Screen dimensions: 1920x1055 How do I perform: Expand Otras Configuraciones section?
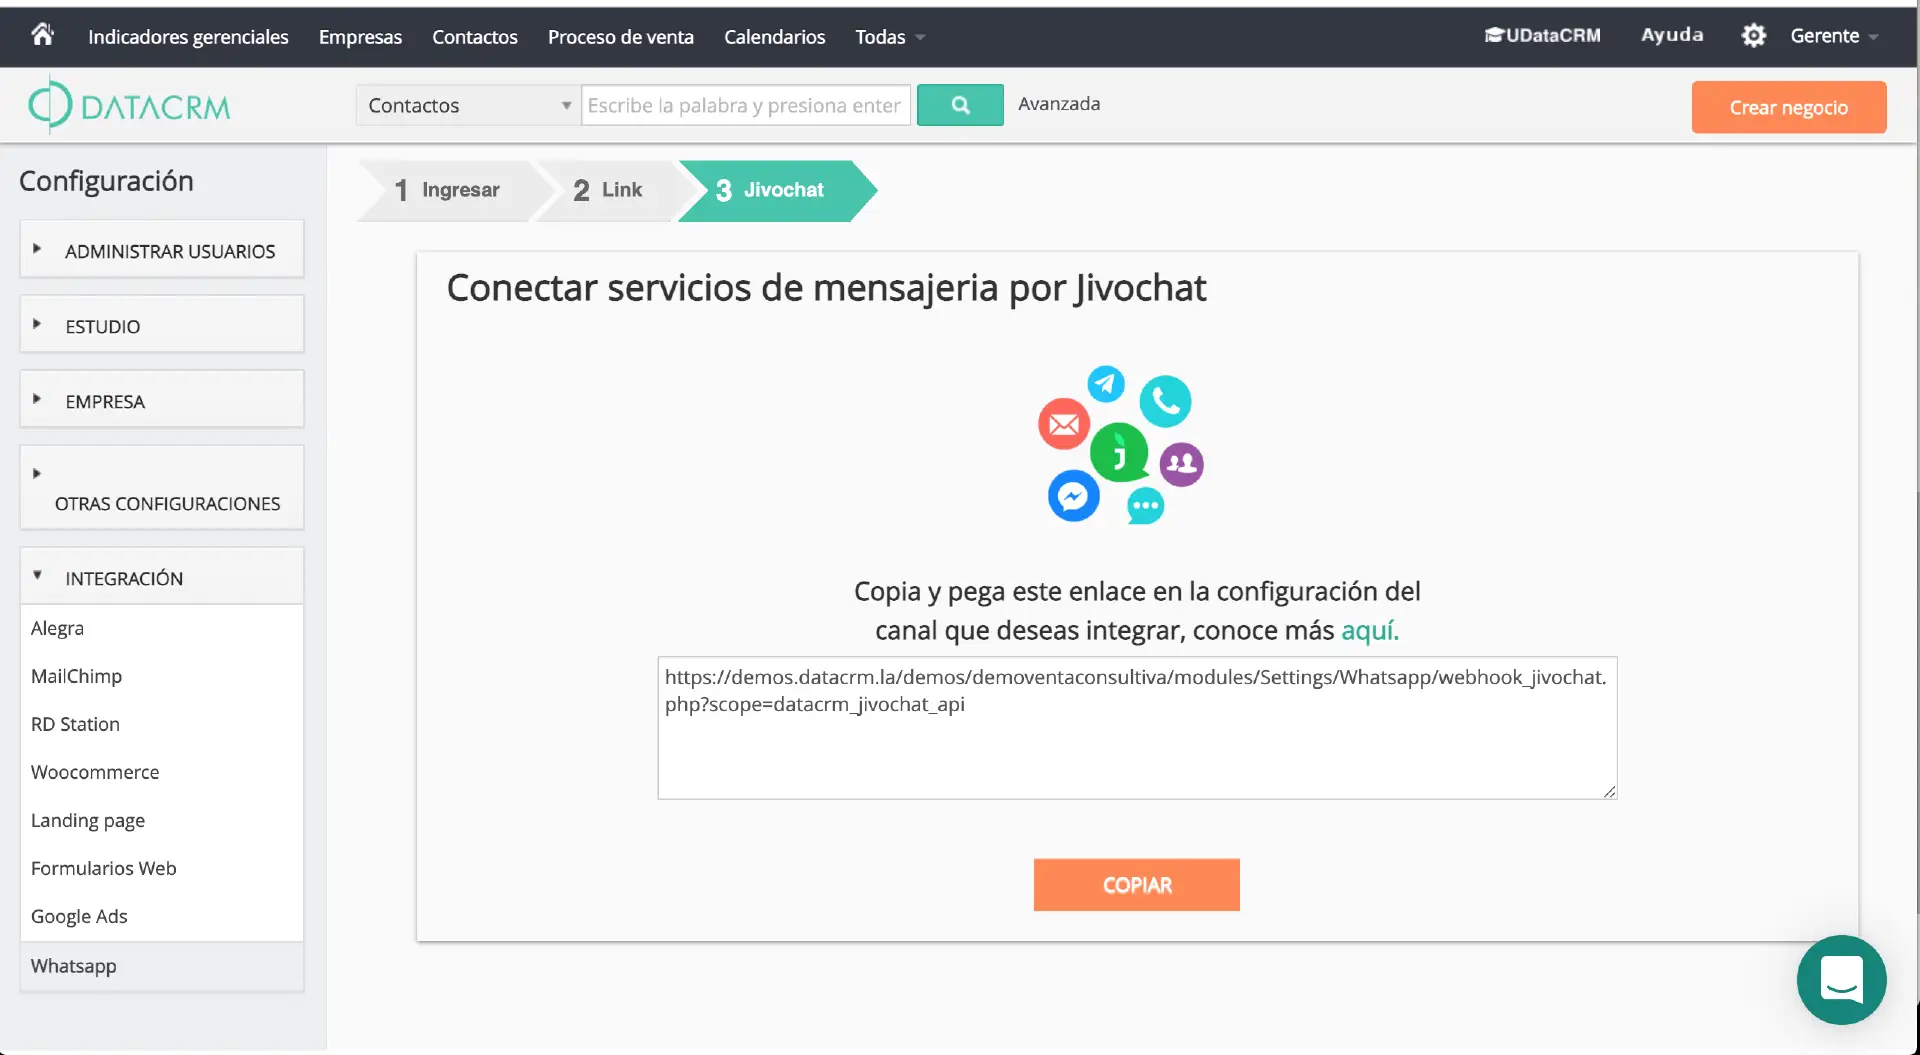point(162,487)
